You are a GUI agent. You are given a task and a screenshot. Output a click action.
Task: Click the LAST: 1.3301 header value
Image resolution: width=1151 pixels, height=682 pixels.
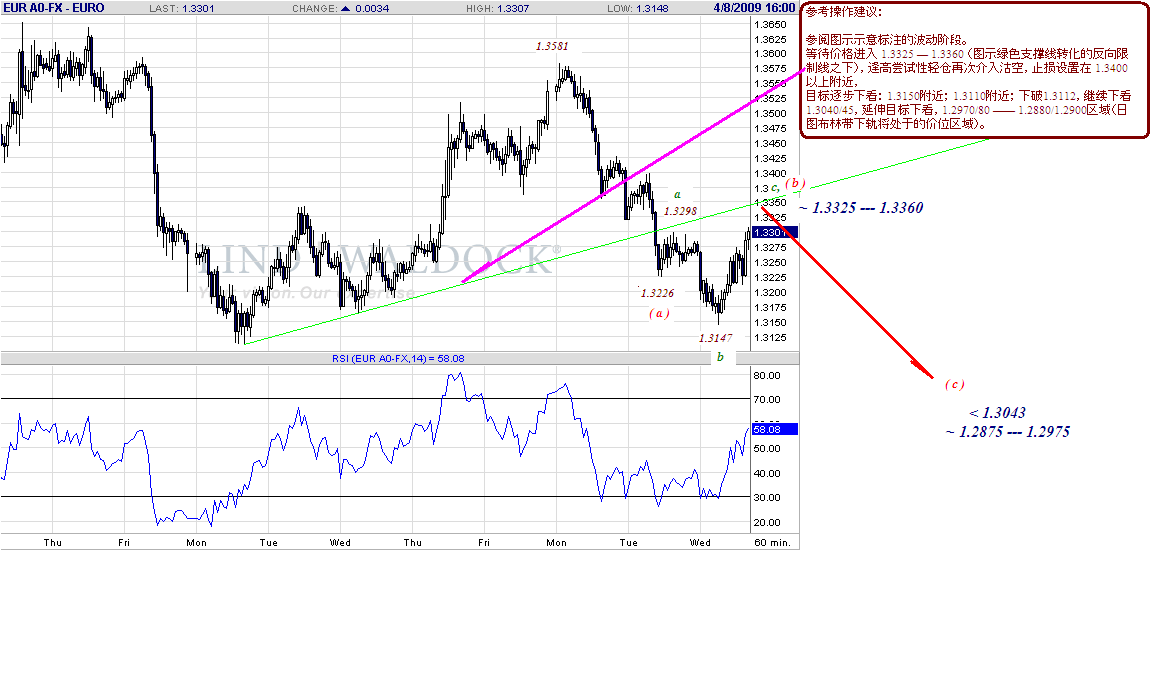[x=182, y=8]
